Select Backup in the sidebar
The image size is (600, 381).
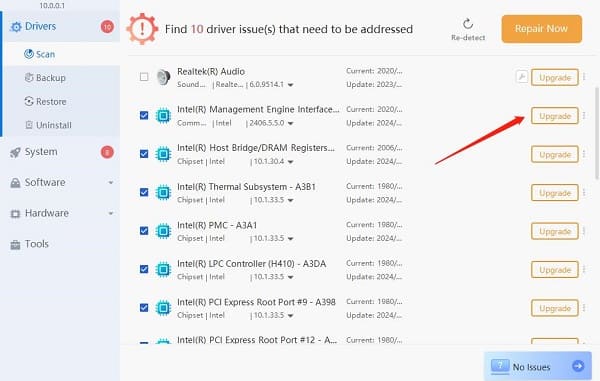[x=61, y=78]
